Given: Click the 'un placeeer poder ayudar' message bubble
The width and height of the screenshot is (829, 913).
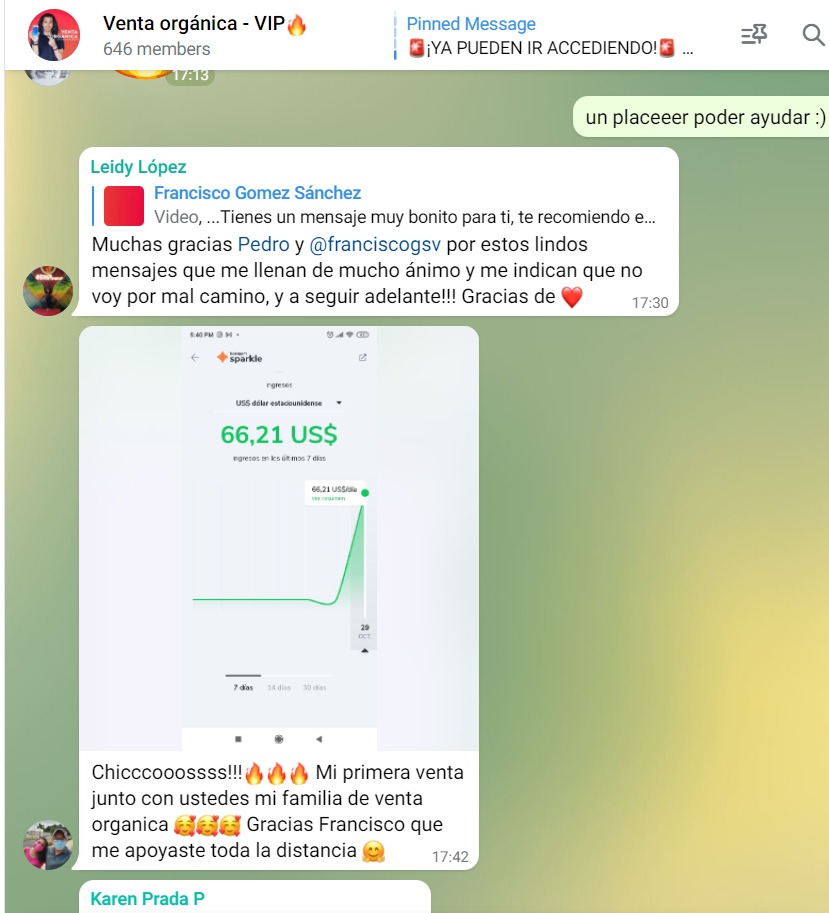Looking at the screenshot, I should [701, 117].
